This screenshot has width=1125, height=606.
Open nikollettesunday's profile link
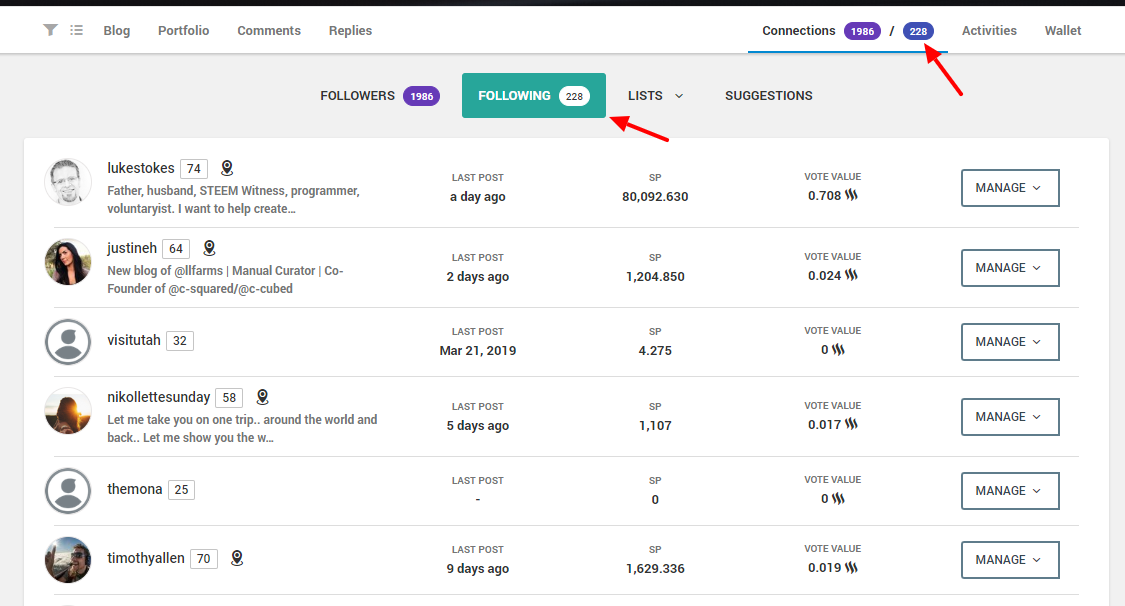tap(159, 398)
